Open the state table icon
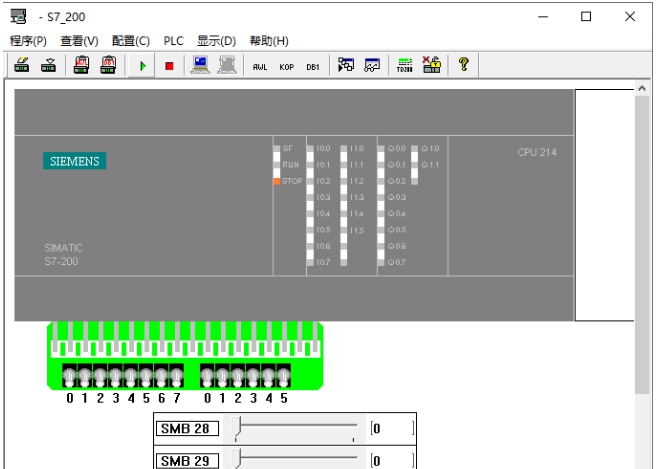The height and width of the screenshot is (469, 656). [346, 65]
